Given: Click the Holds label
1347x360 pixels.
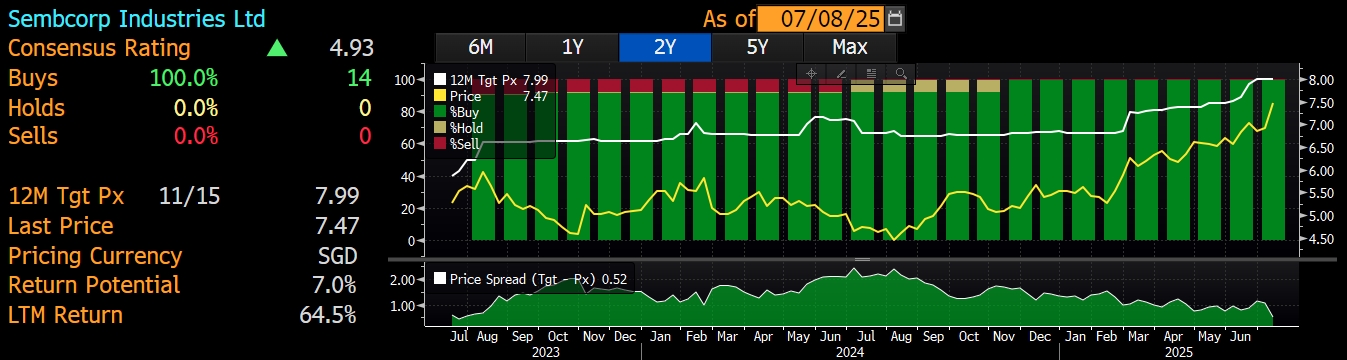Looking at the screenshot, I should (36, 107).
